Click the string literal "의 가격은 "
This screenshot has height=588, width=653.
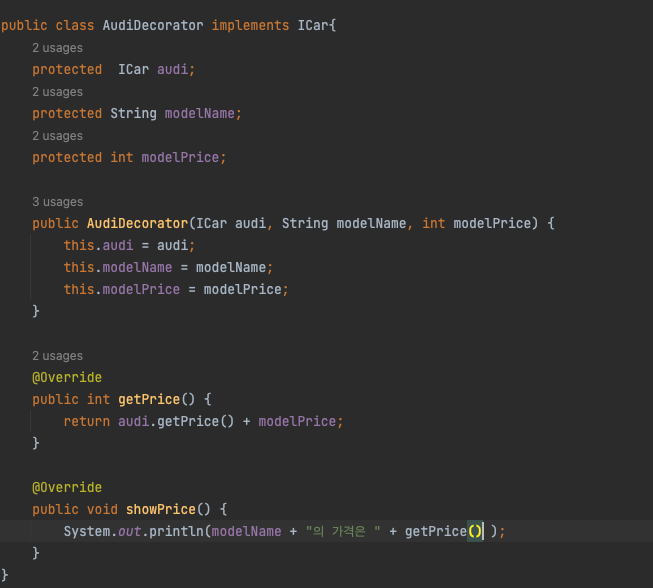(x=343, y=531)
